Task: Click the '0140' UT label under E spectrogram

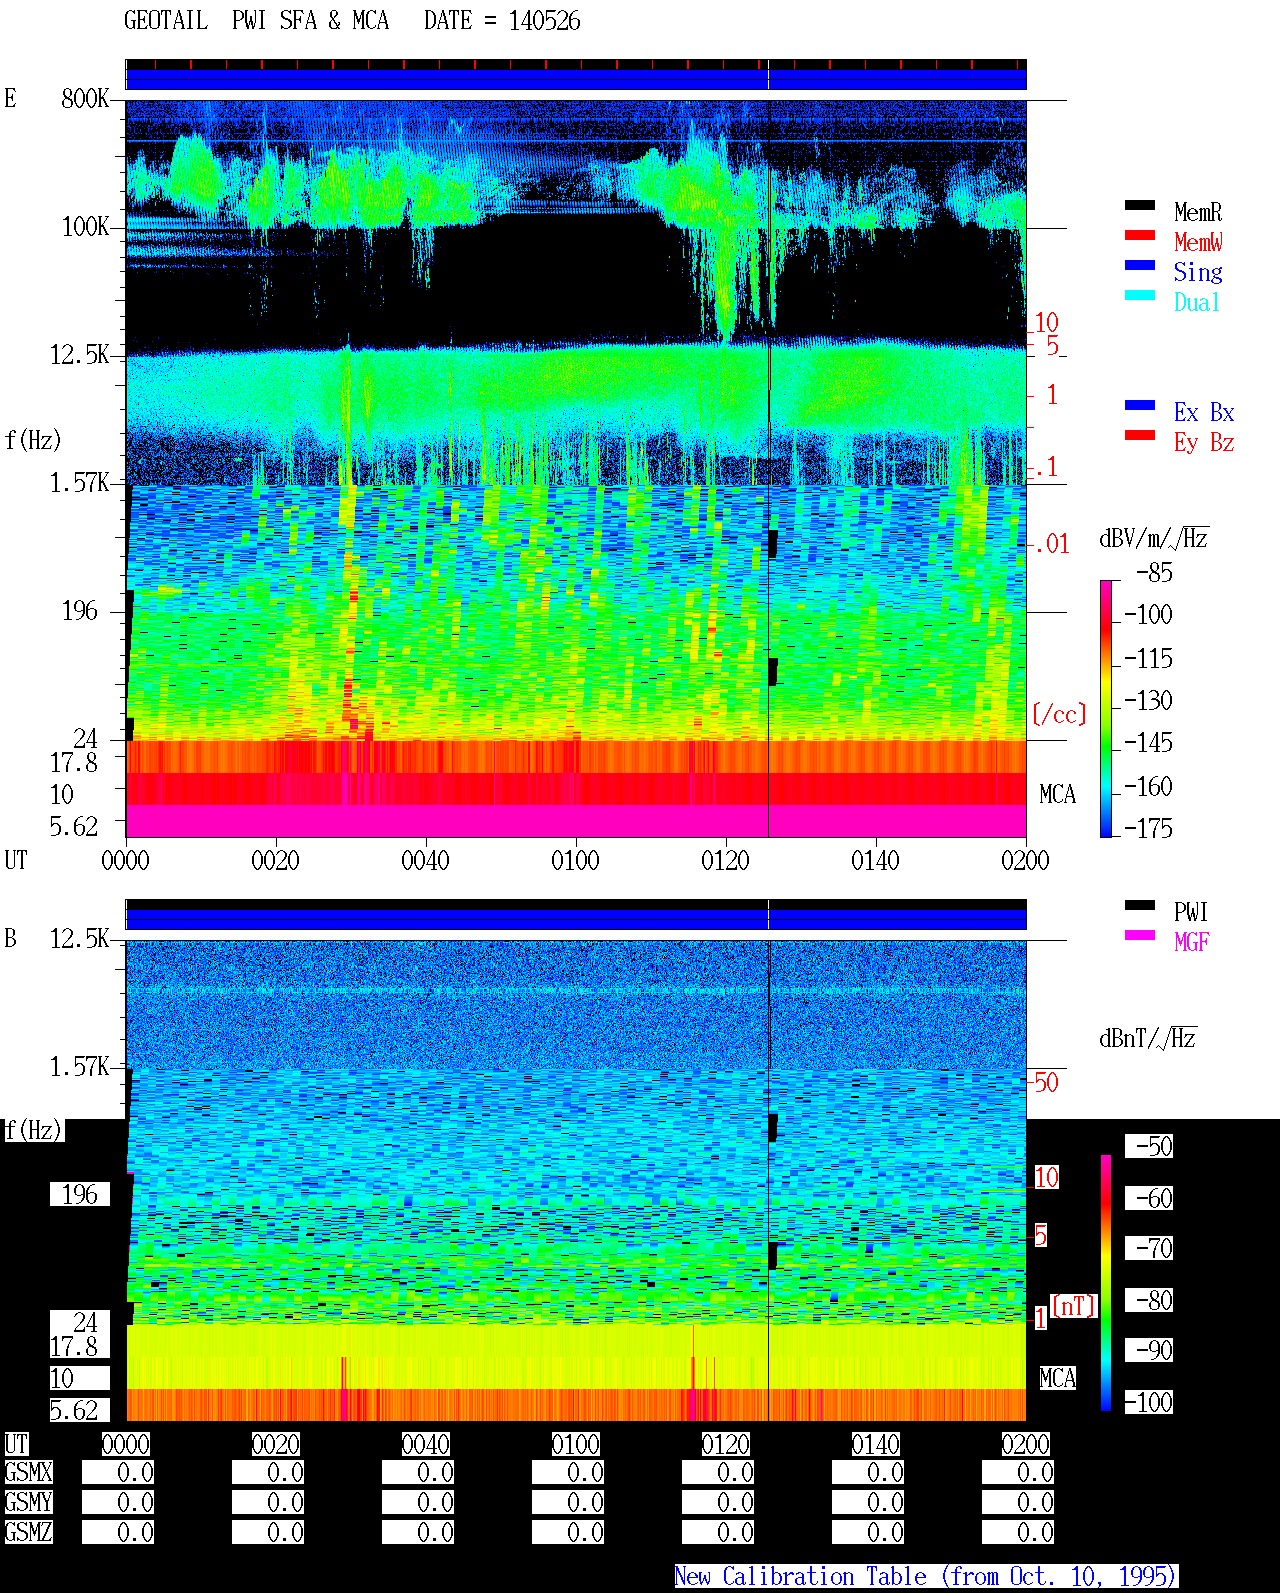Action: (x=875, y=860)
